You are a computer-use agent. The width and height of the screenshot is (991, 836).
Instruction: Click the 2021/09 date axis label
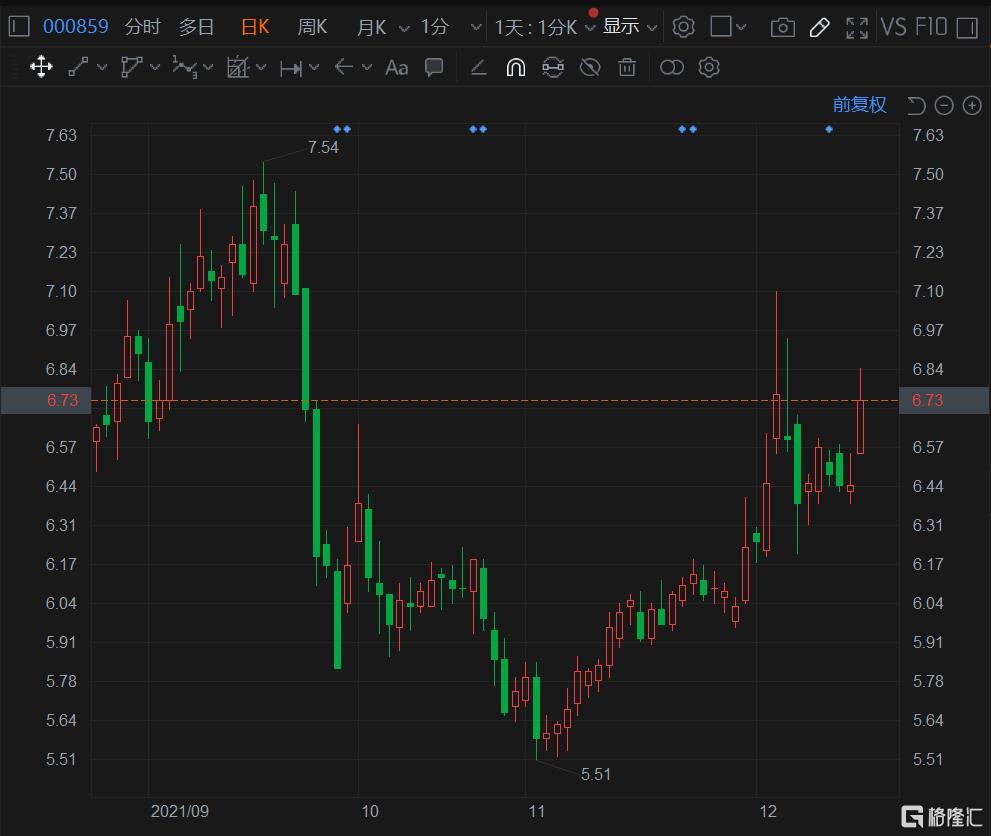[179, 811]
